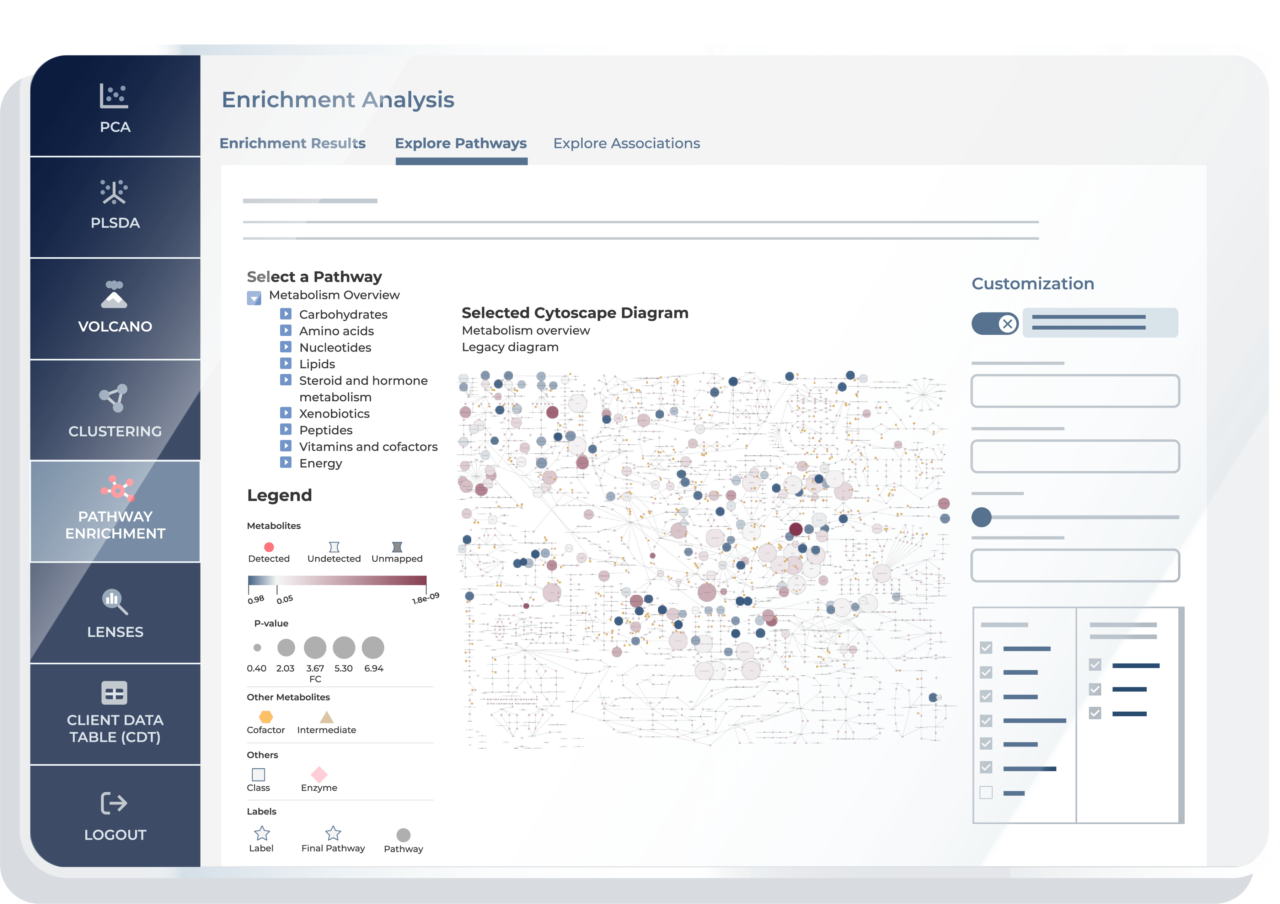Expand the Vitamins and cofactors branch
The height and width of the screenshot is (904, 1280).
coord(284,446)
